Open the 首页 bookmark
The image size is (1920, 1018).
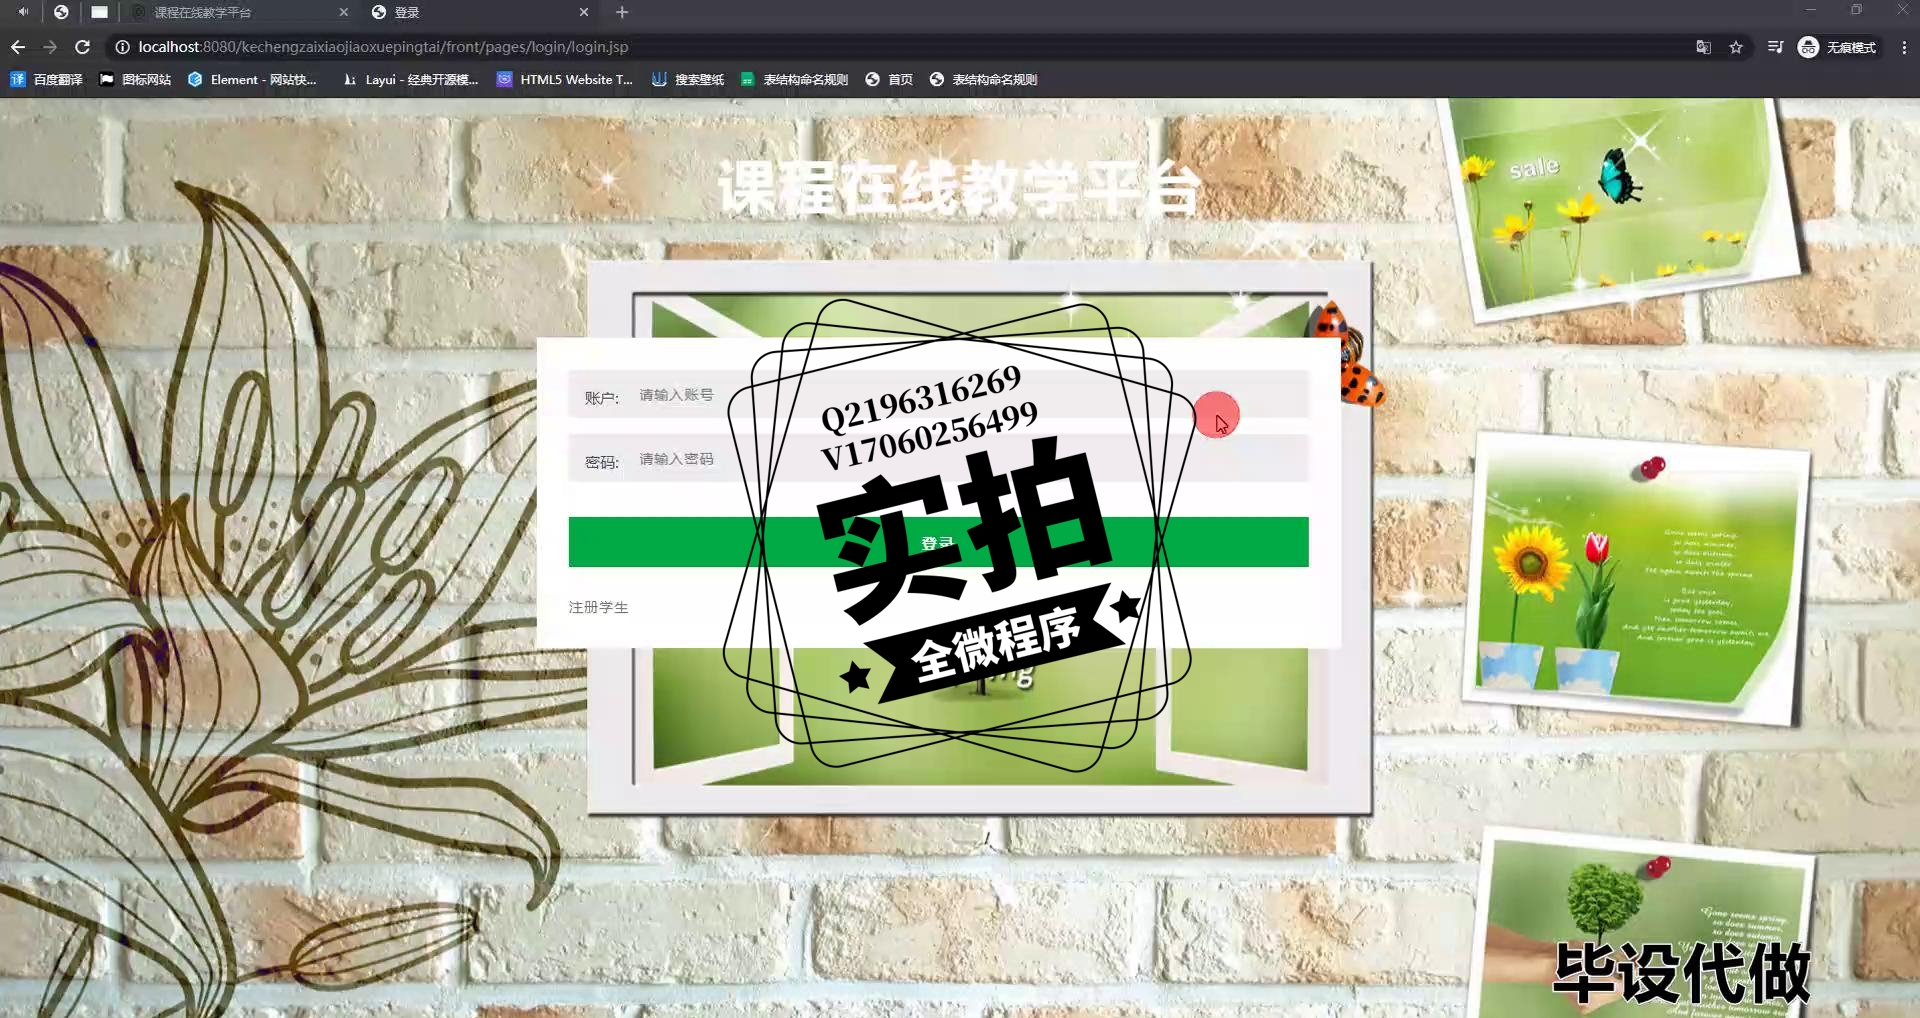point(889,79)
